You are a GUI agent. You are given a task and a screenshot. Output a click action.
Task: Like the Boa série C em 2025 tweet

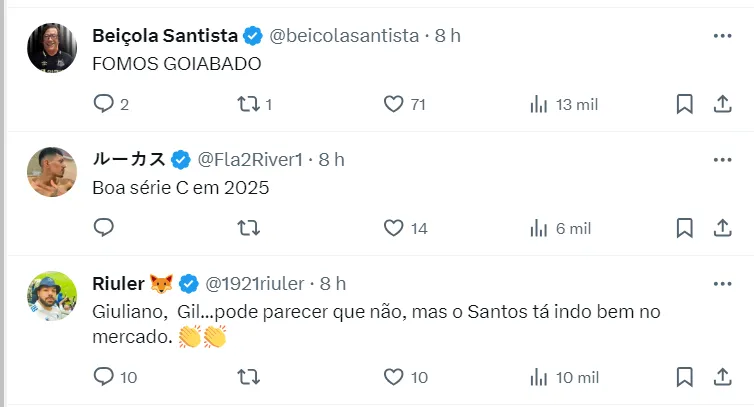point(394,228)
